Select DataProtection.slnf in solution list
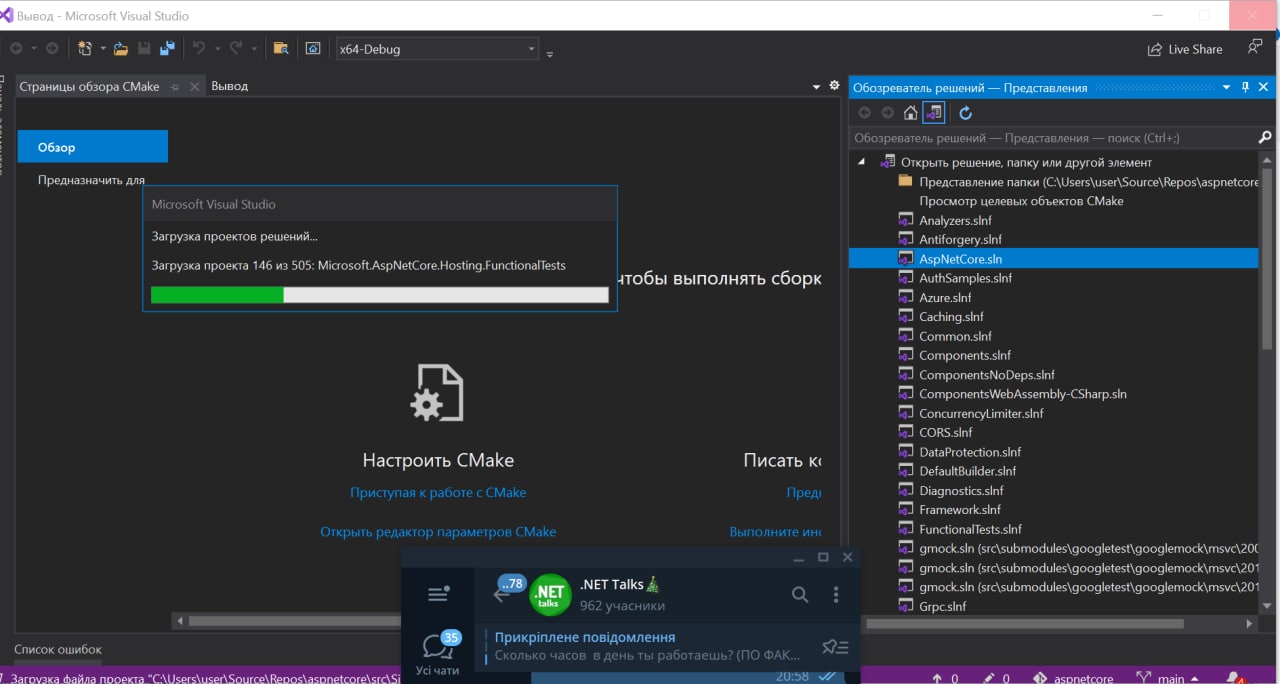Screen dimensions: 1280x684 pos(970,452)
